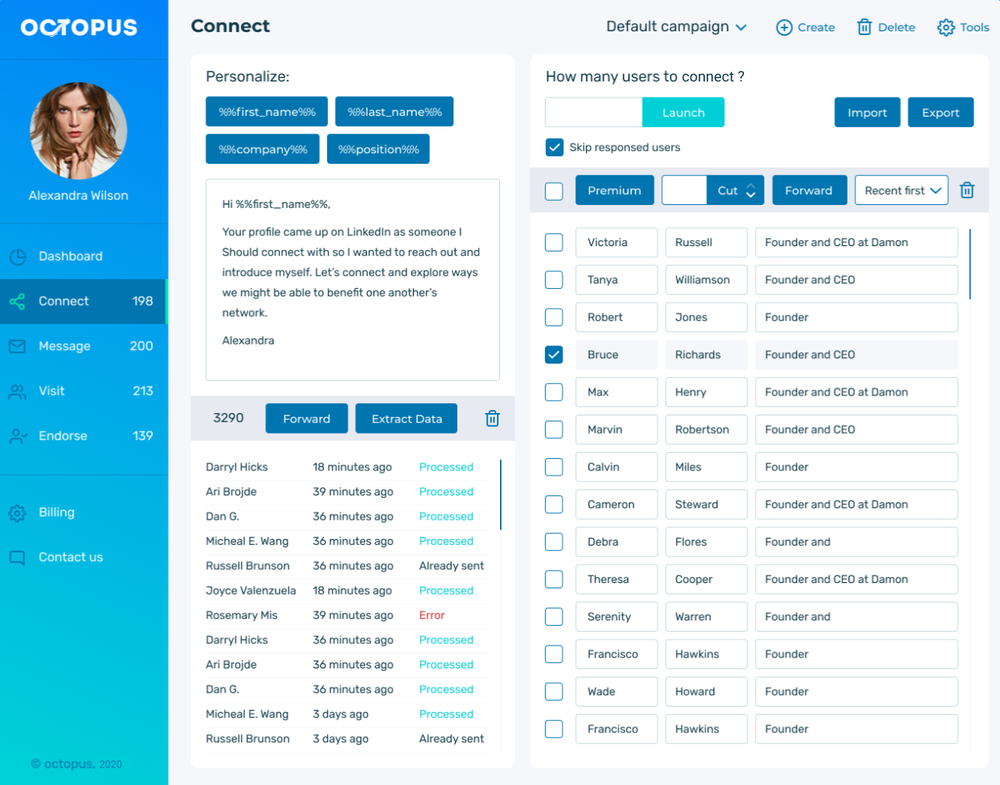Insert %%company%% placeholder
The image size is (1000, 785).
click(263, 149)
